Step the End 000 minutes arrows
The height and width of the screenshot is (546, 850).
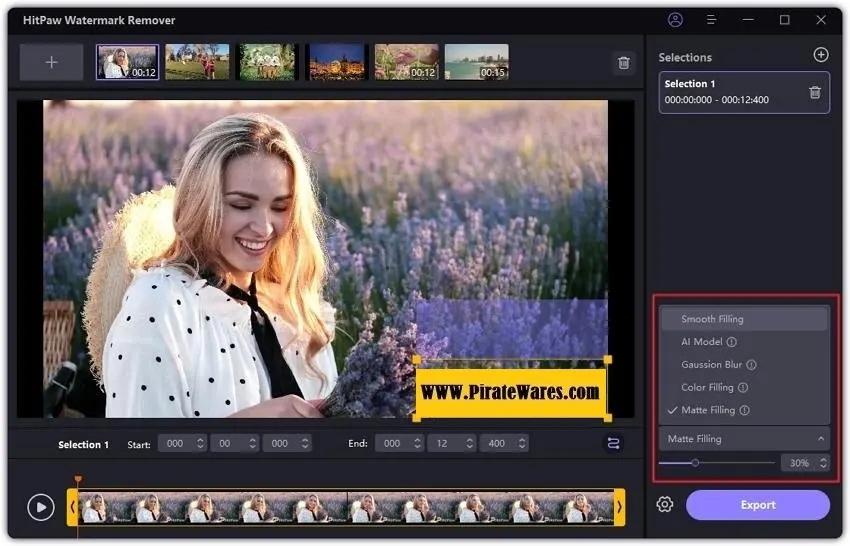click(417, 444)
